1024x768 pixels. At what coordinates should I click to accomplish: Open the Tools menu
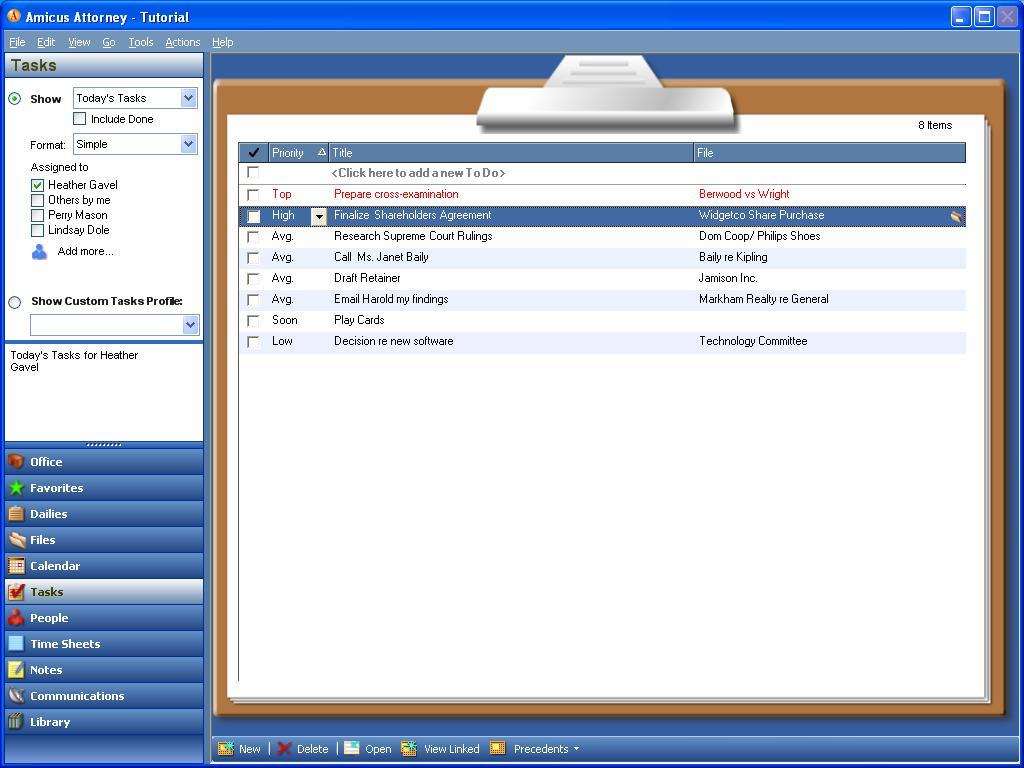coord(140,42)
